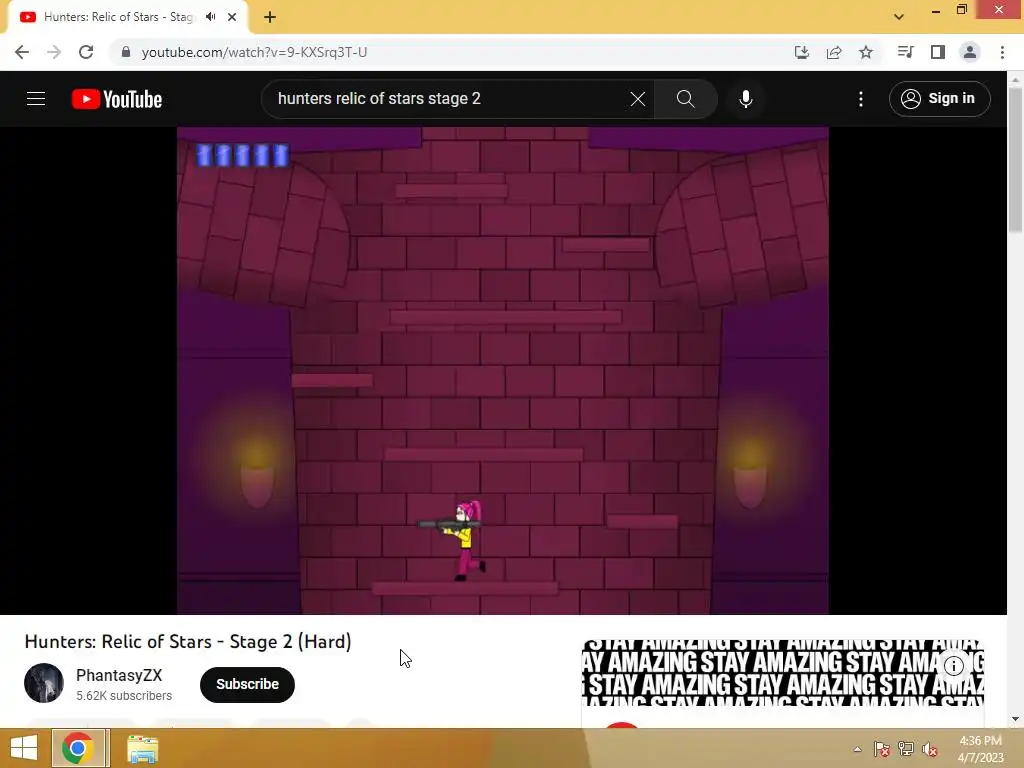
Task: Open the ad info icon on the Stay Amazing banner
Action: [x=953, y=665]
